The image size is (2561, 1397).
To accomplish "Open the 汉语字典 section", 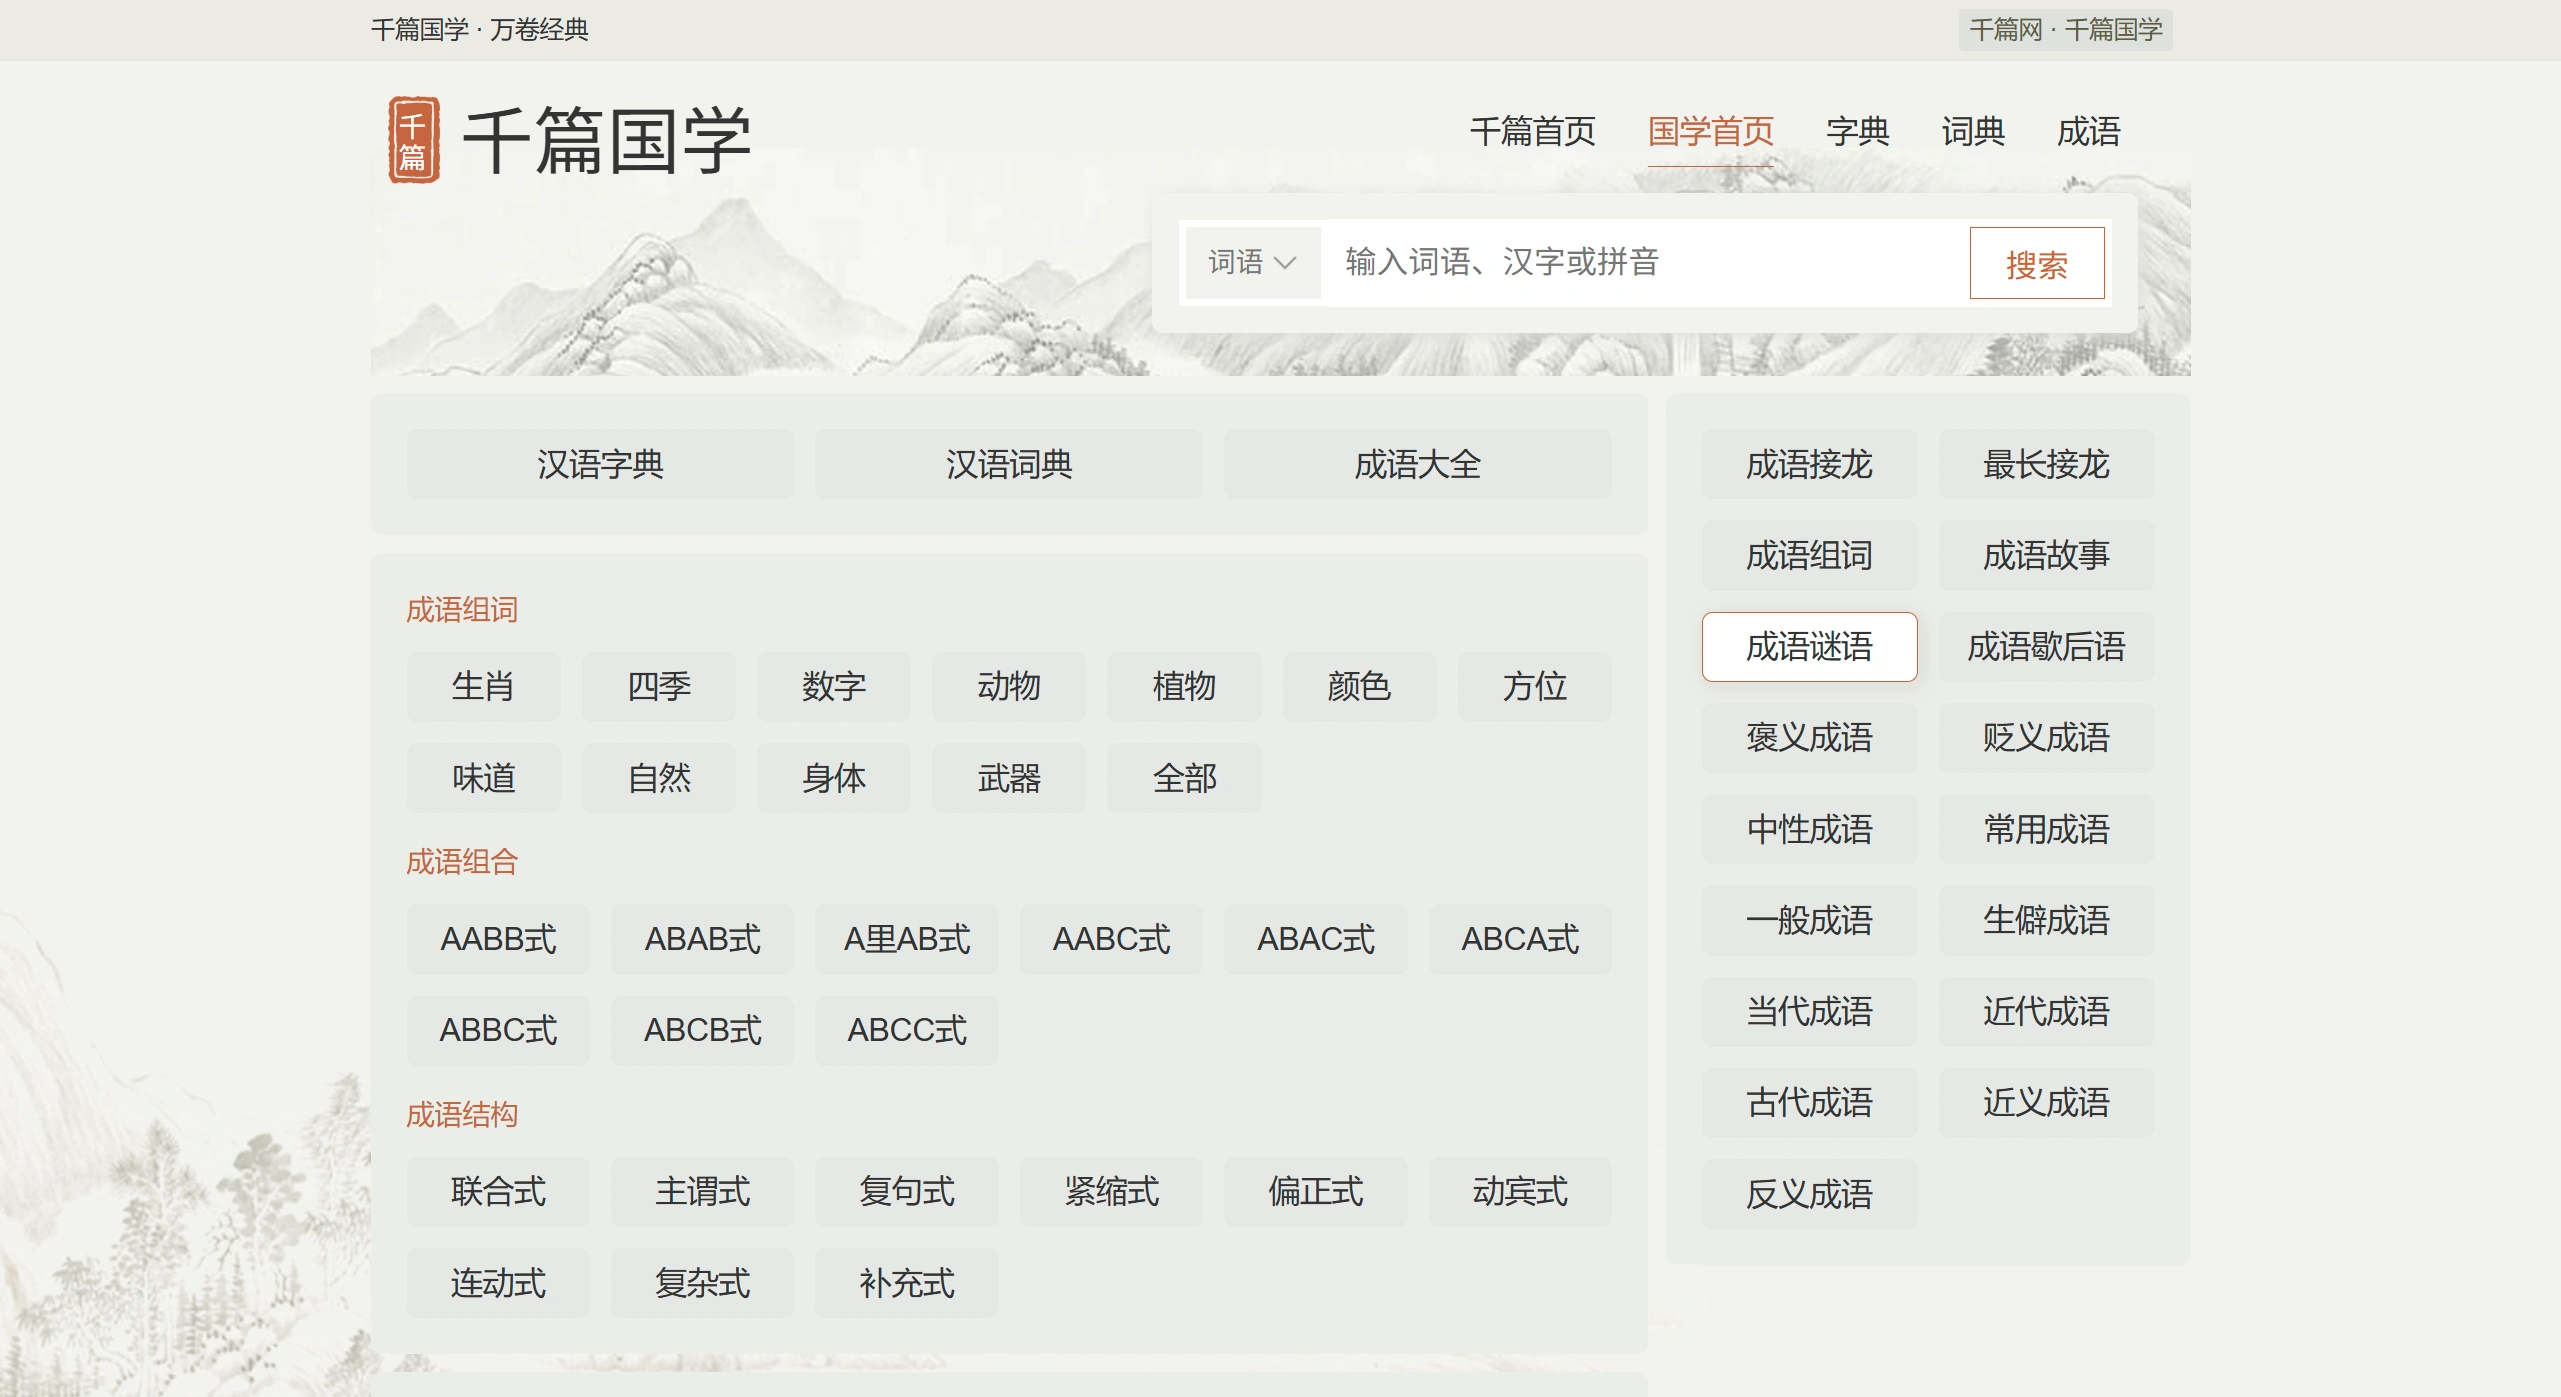I will pos(598,463).
